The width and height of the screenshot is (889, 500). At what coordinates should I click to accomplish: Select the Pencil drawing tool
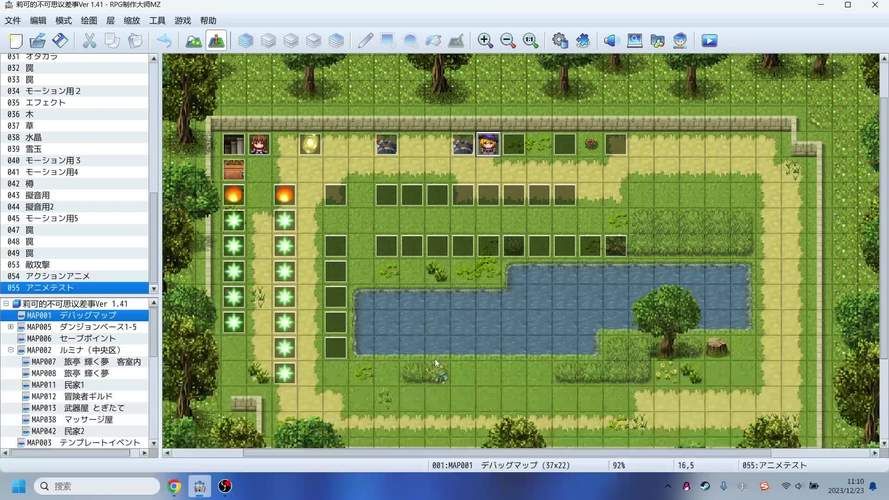(365, 41)
